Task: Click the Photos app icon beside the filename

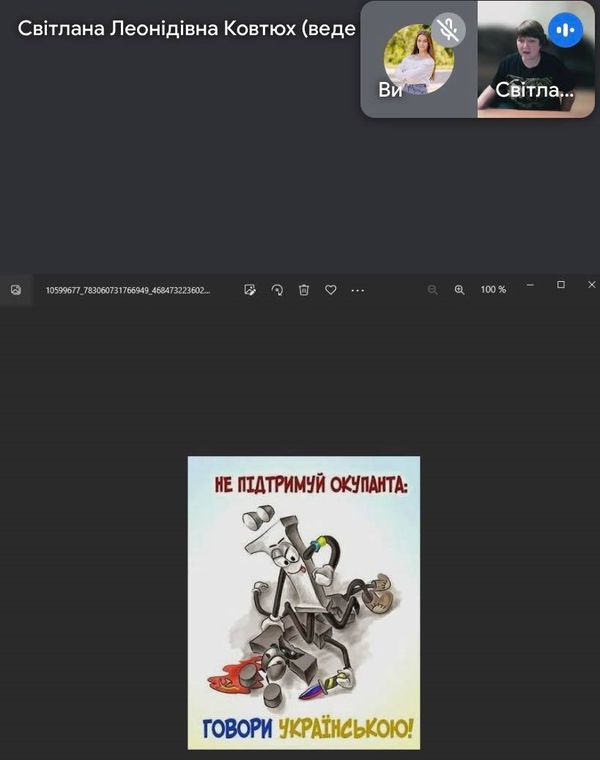Action: (16, 290)
